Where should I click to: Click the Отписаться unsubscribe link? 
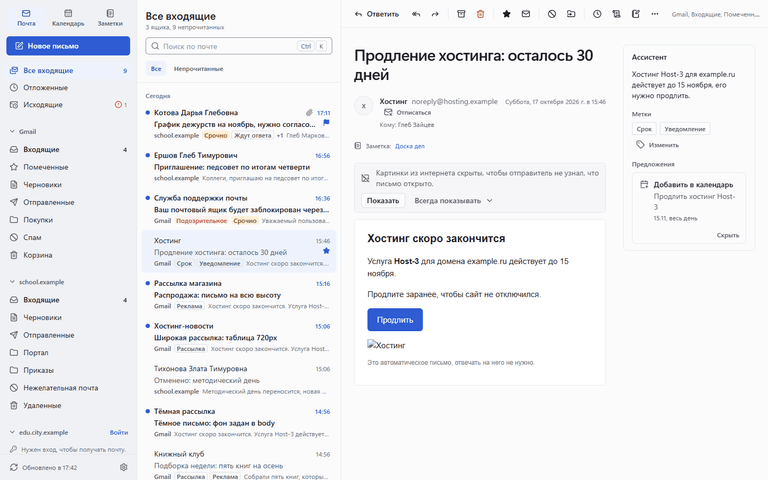408,113
